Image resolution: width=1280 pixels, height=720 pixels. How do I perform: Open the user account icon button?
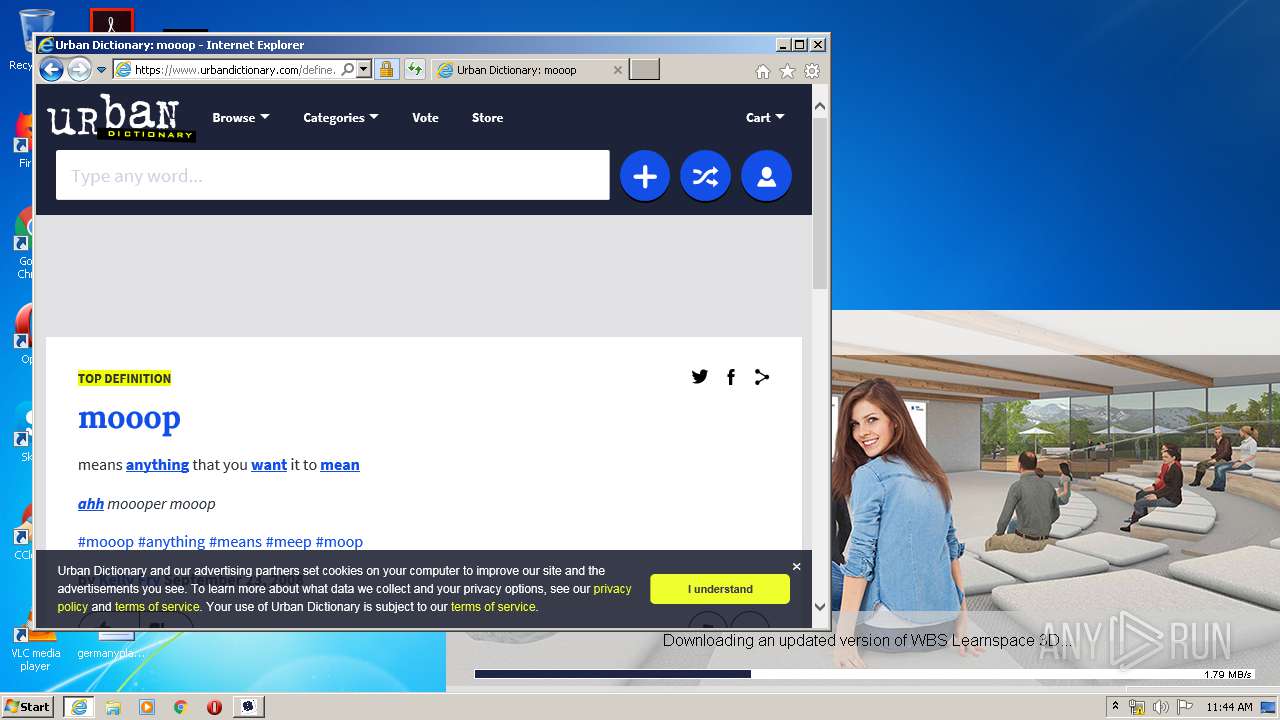pyautogui.click(x=766, y=177)
